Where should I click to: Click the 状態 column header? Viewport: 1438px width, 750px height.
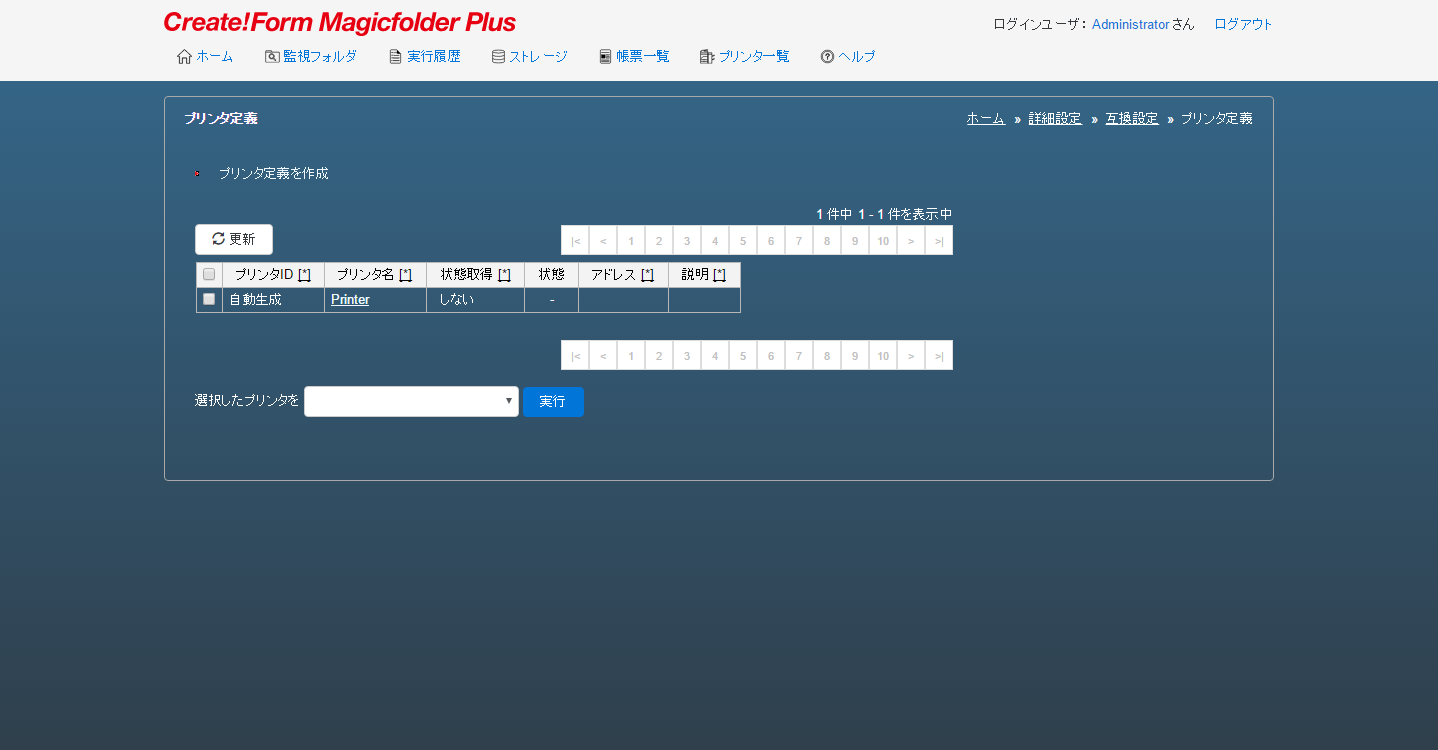[552, 275]
